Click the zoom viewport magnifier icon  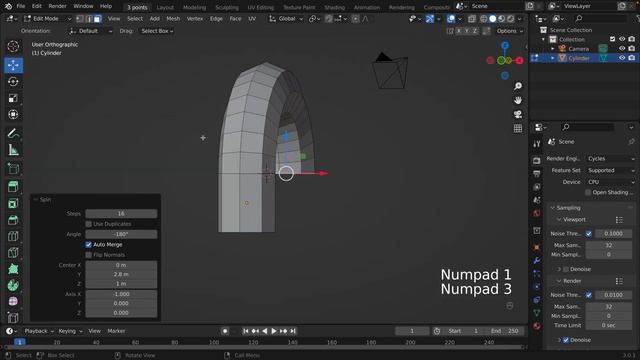518,86
